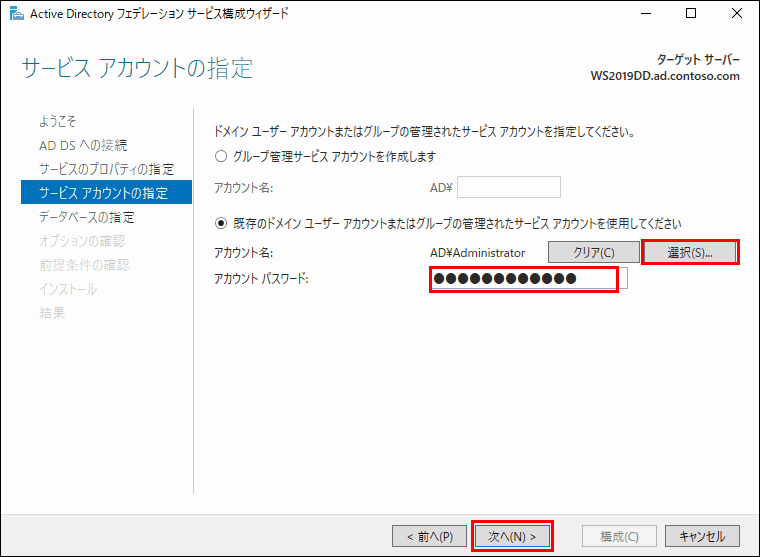Open the サービスのプロパティの指定 step
The image size is (760, 557).
pyautogui.click(x=106, y=169)
